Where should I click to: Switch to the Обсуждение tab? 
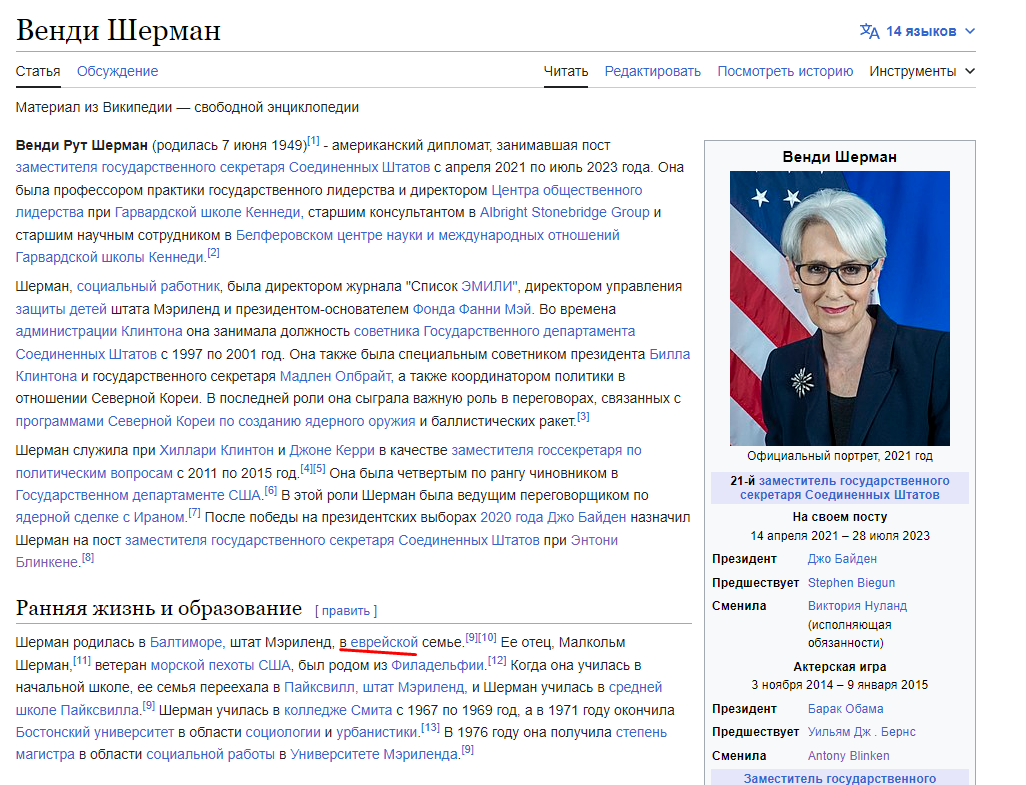point(117,71)
